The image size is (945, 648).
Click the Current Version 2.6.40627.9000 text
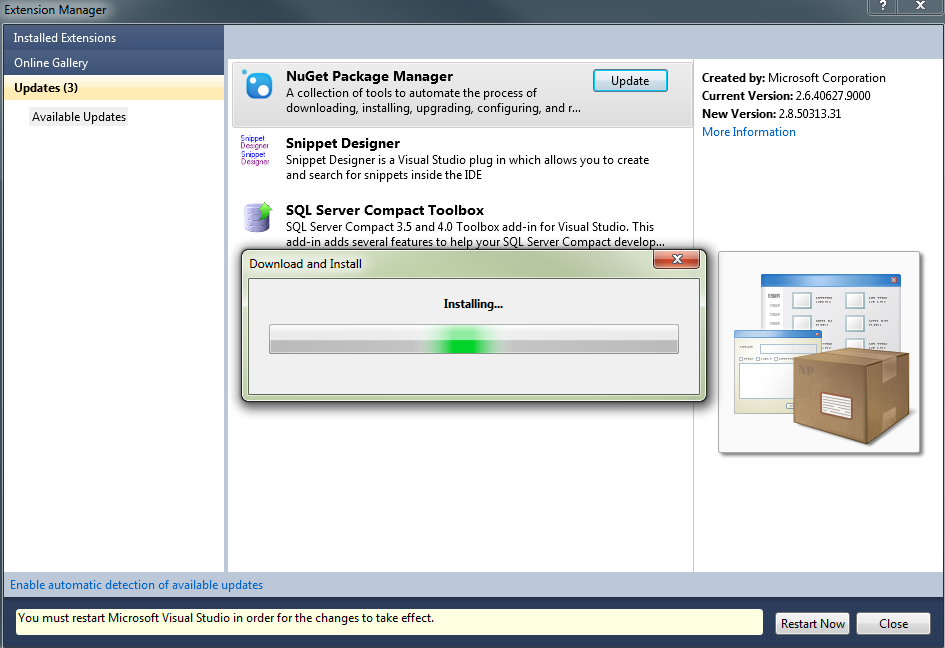click(786, 96)
